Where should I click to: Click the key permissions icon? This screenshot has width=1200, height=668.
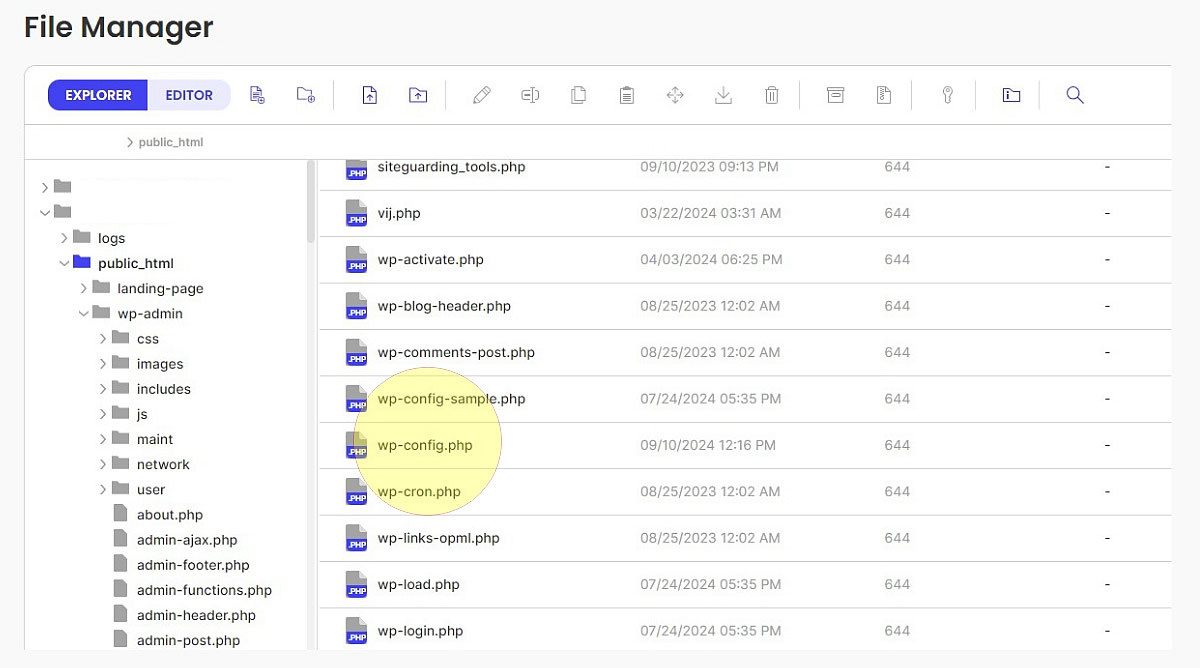(945, 94)
